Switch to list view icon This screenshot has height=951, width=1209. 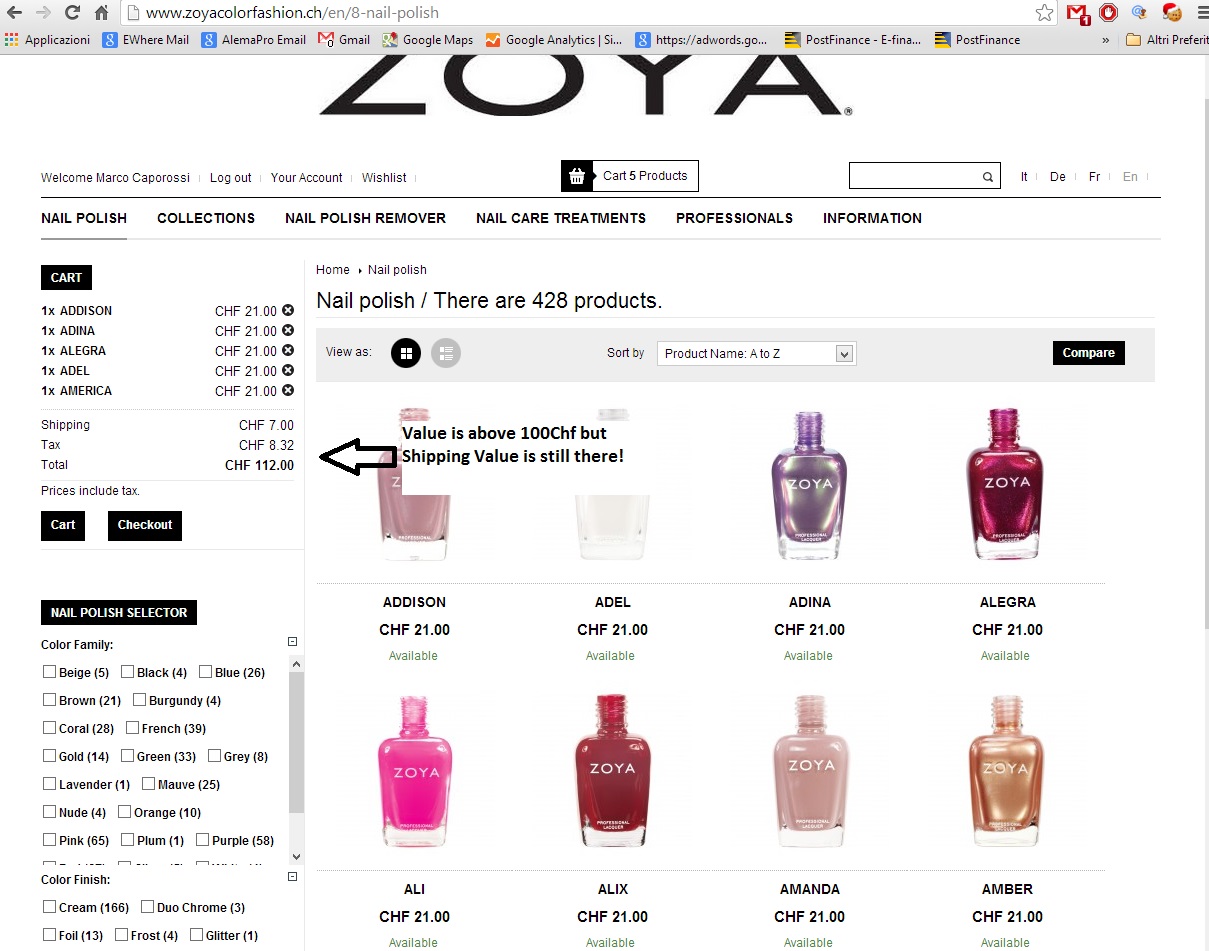(x=446, y=352)
